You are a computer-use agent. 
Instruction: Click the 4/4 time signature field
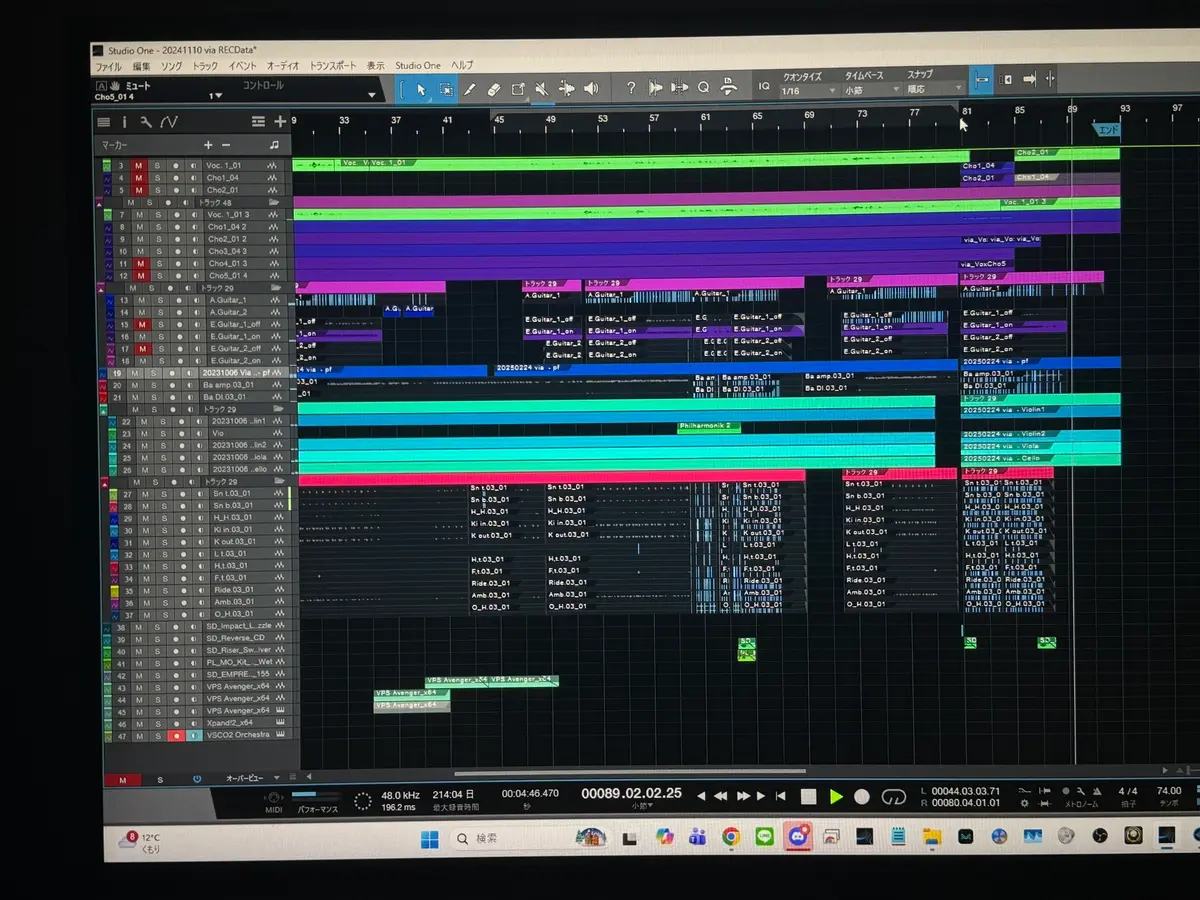pos(1127,790)
